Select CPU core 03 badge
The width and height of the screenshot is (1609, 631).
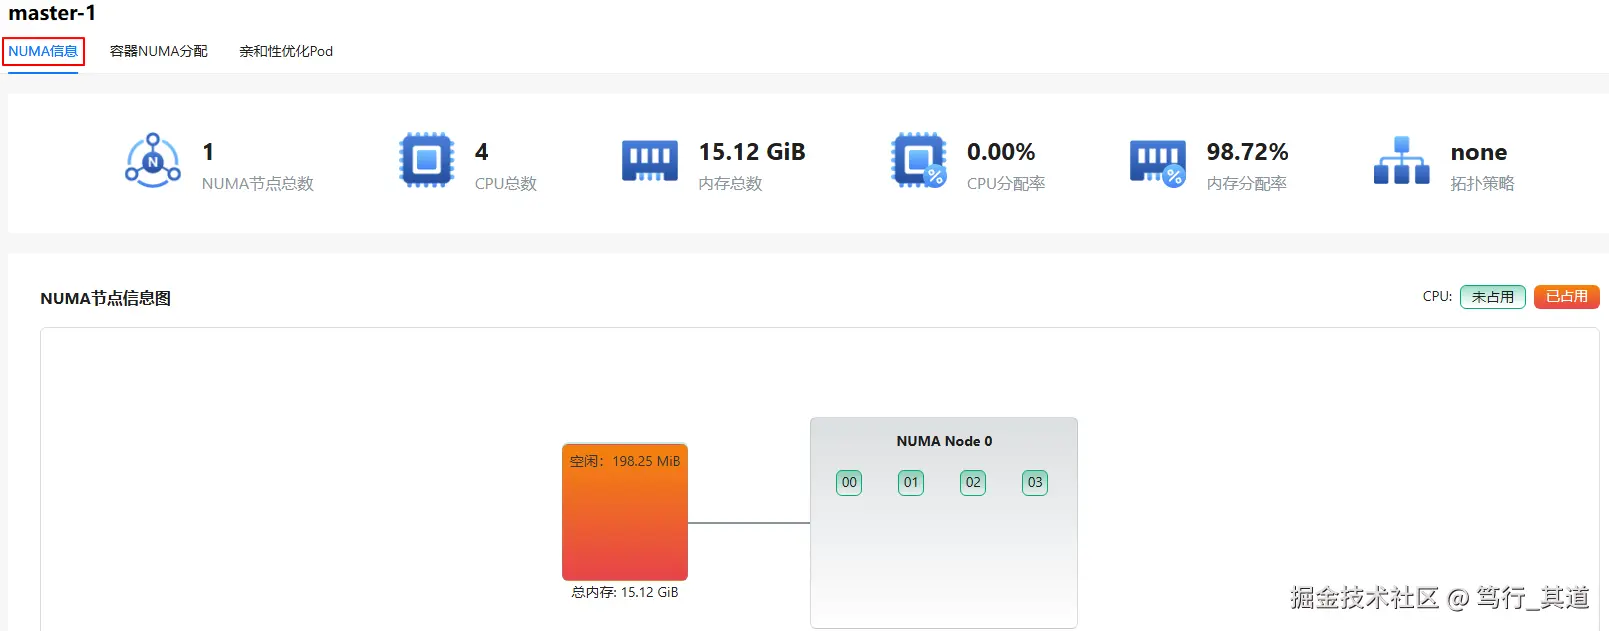[x=1035, y=483]
